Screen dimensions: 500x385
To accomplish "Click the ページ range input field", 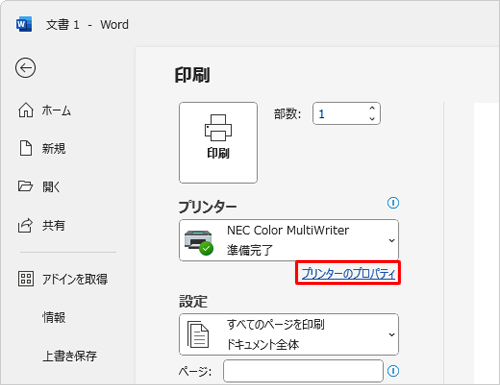I will tap(303, 371).
